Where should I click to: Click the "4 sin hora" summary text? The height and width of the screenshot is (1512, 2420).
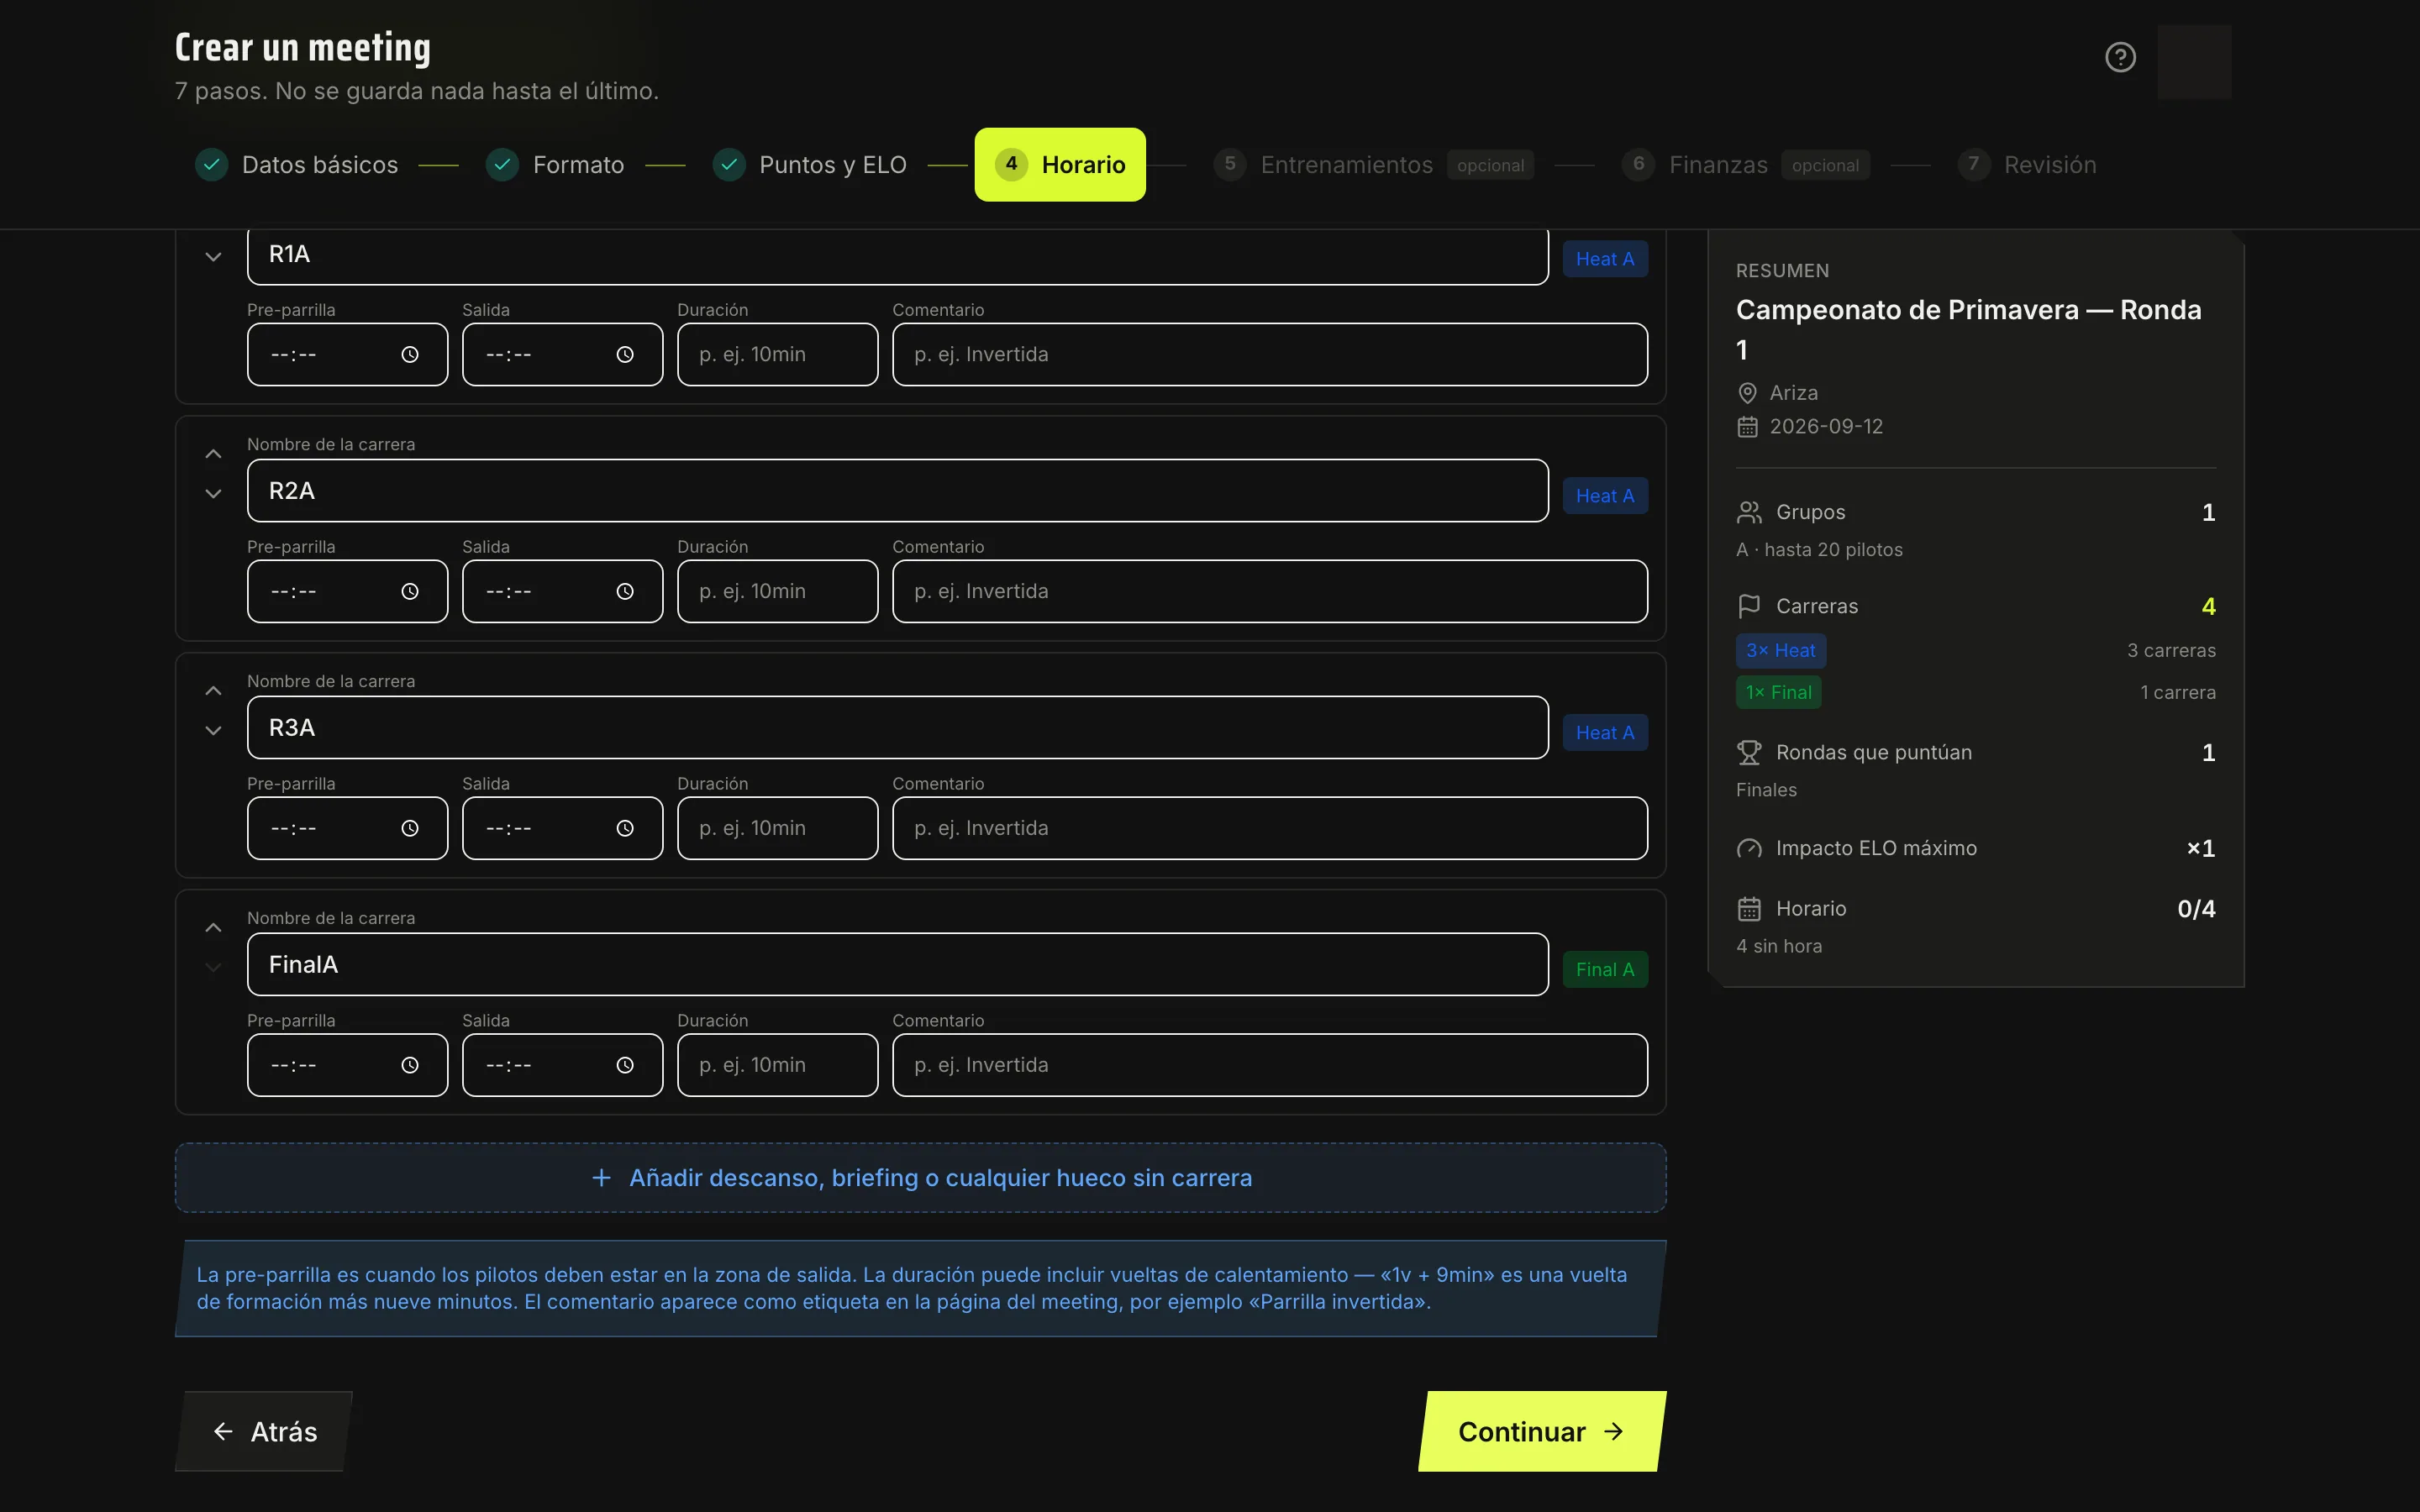(x=1779, y=946)
